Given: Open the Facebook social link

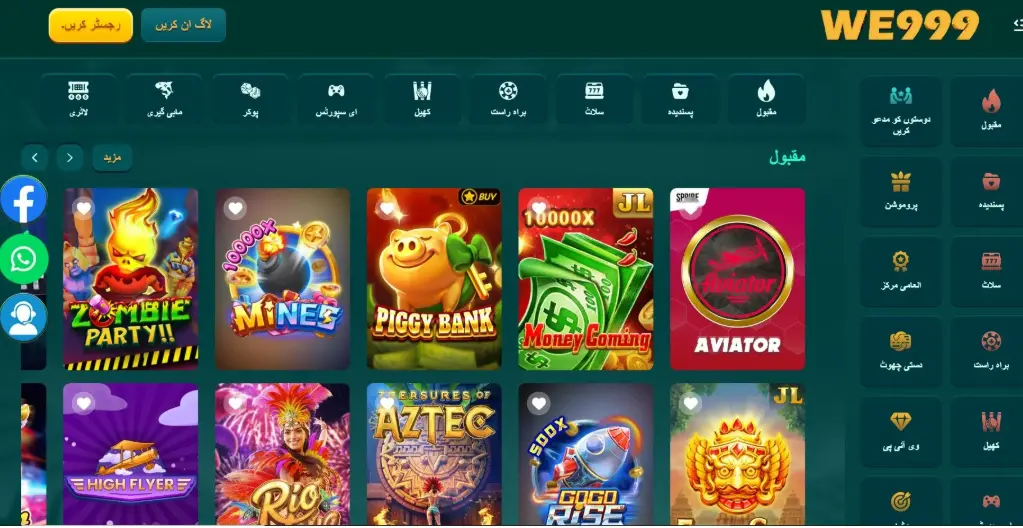Looking at the screenshot, I should [x=23, y=200].
